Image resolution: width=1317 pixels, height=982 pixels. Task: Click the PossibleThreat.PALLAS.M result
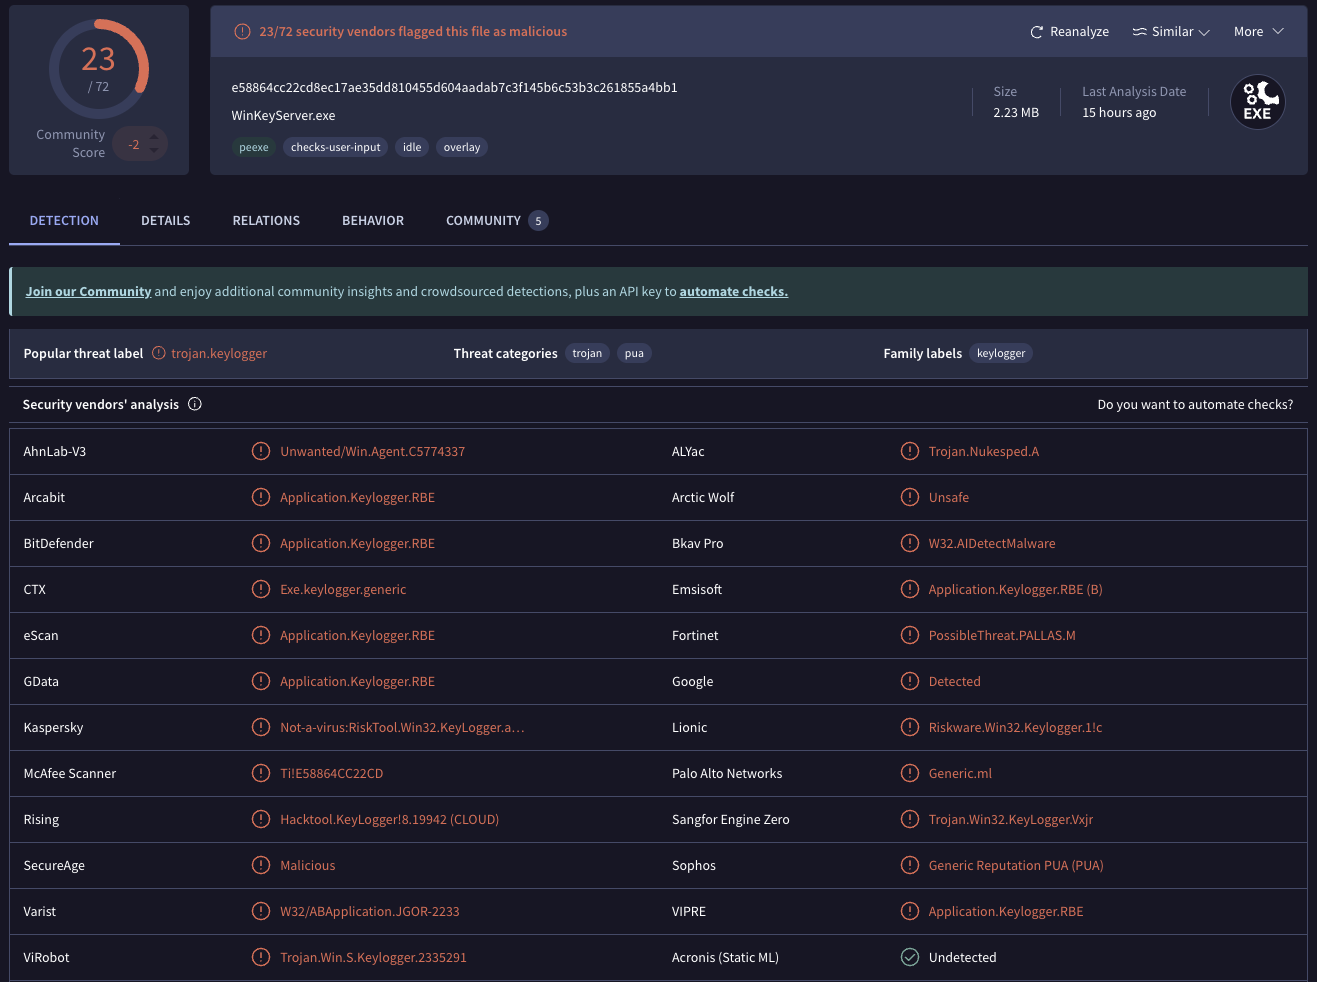1002,636
